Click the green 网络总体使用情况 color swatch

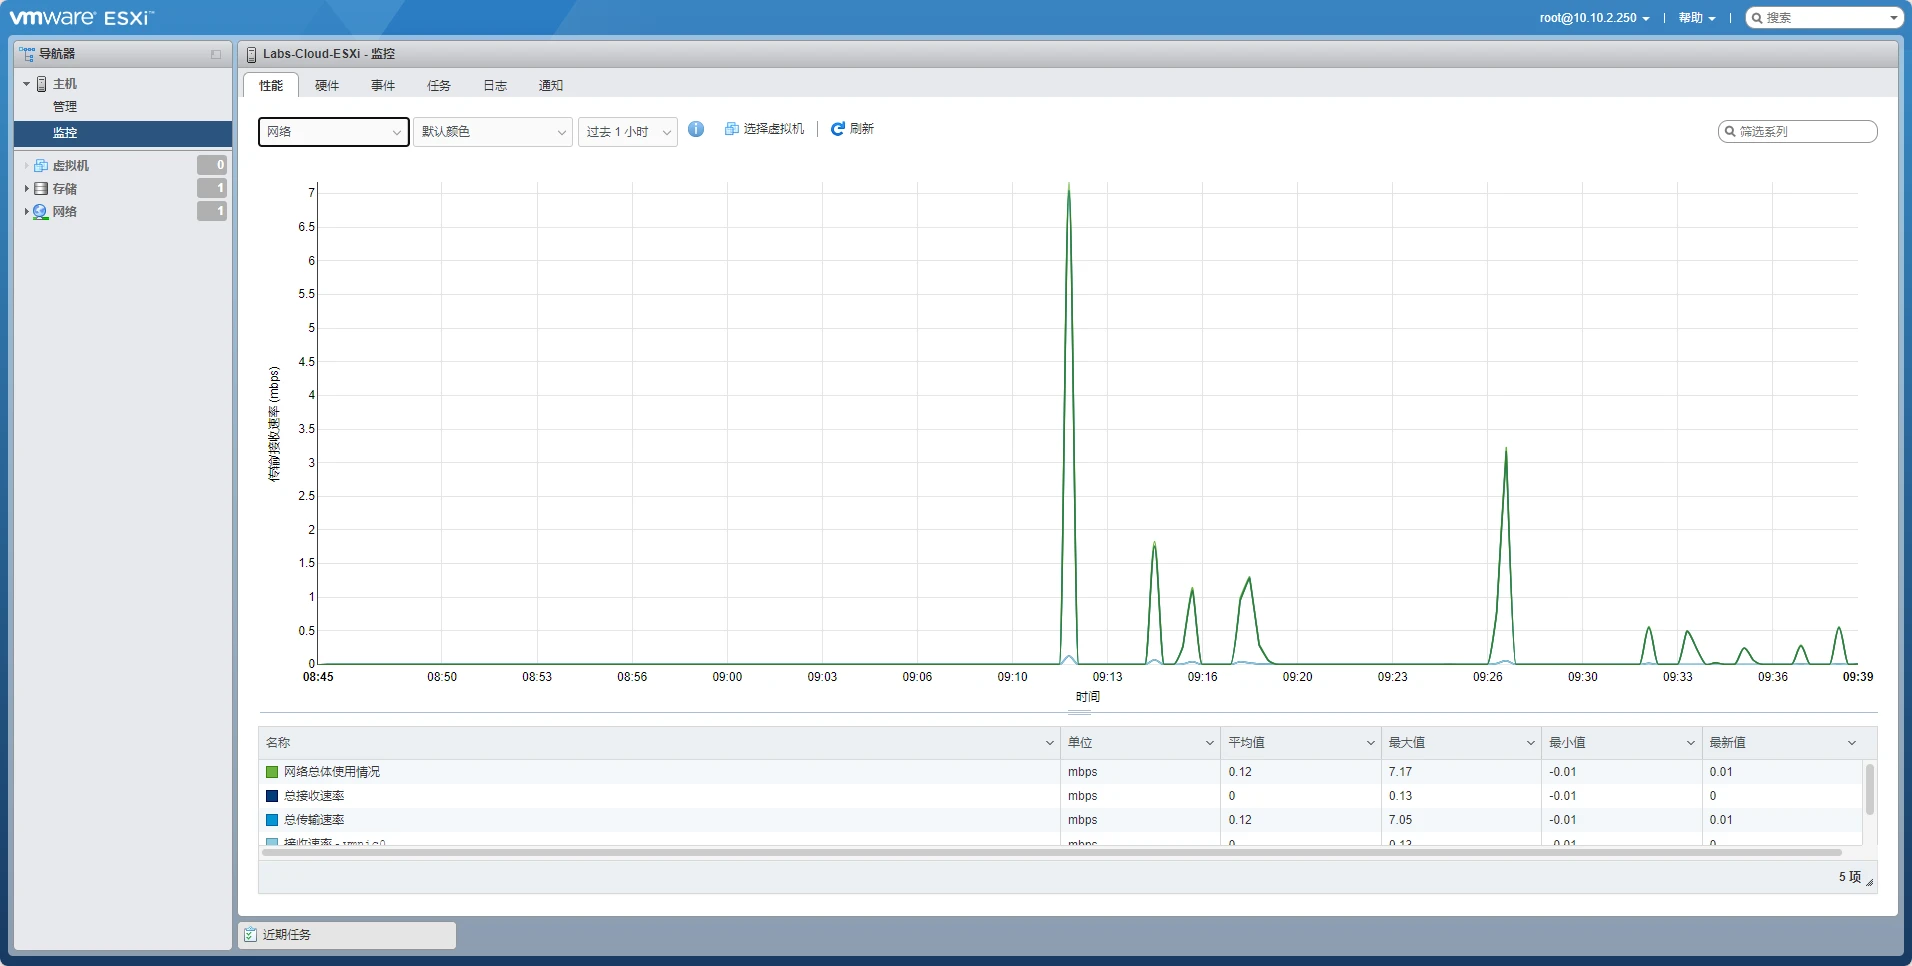pos(272,772)
